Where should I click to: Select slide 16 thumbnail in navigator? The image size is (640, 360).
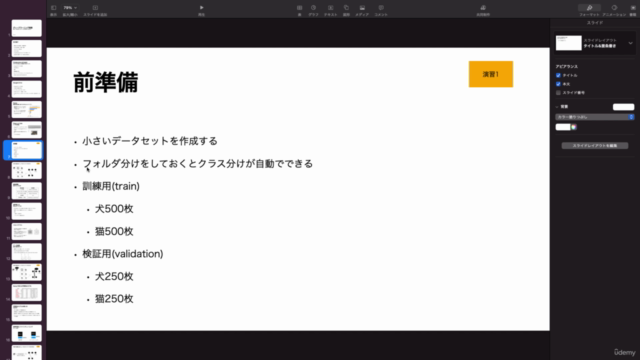(x=27, y=333)
